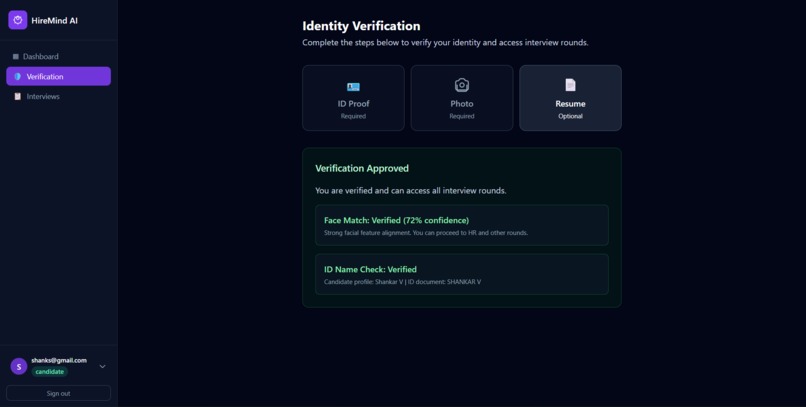Click the 'You are verified' message

(x=411, y=191)
